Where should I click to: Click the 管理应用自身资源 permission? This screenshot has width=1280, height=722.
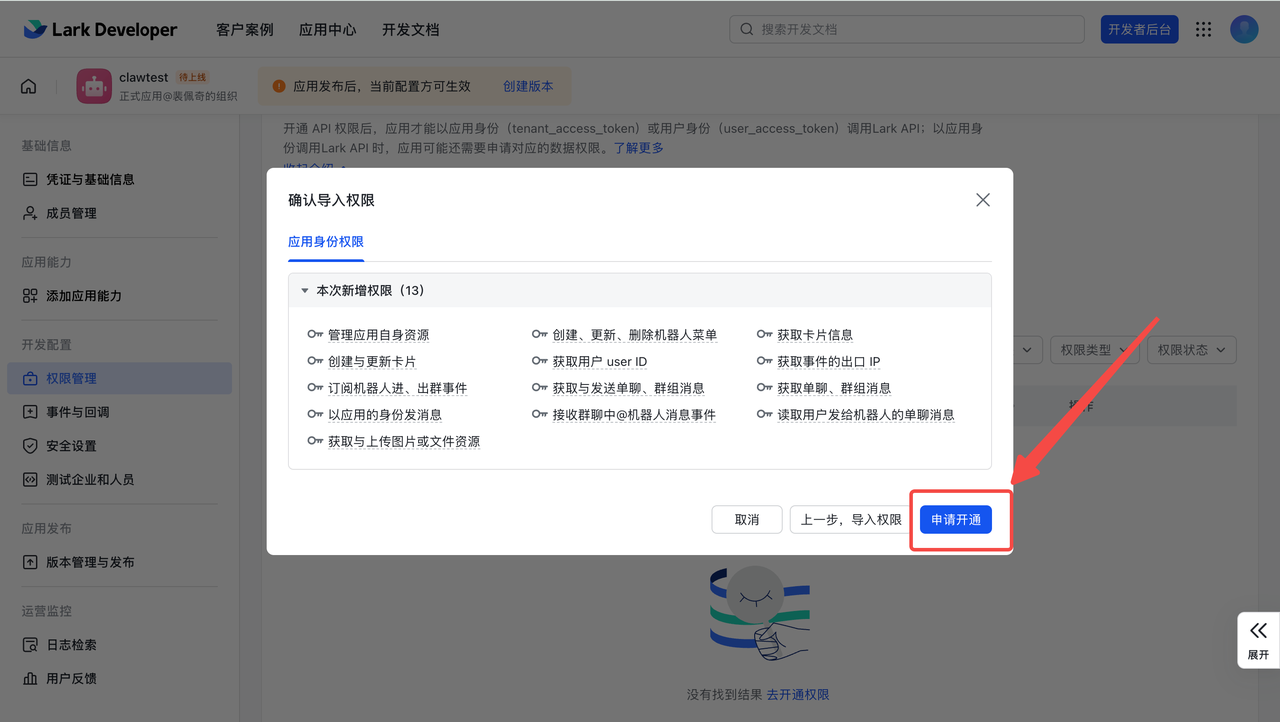tap(378, 335)
